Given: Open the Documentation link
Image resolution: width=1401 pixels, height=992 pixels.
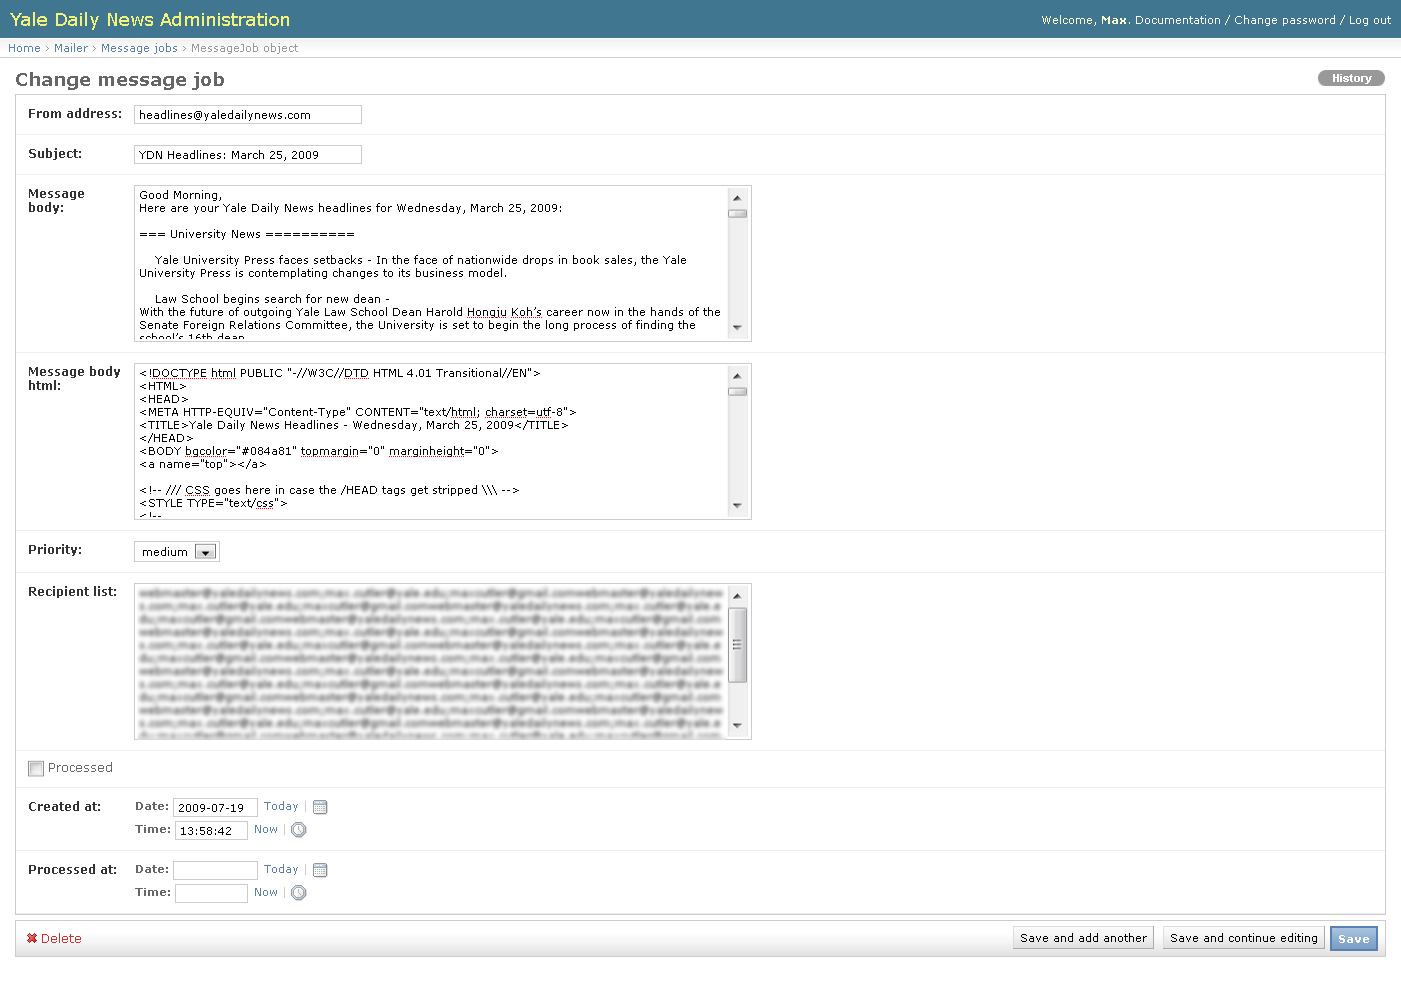Looking at the screenshot, I should [1178, 20].
